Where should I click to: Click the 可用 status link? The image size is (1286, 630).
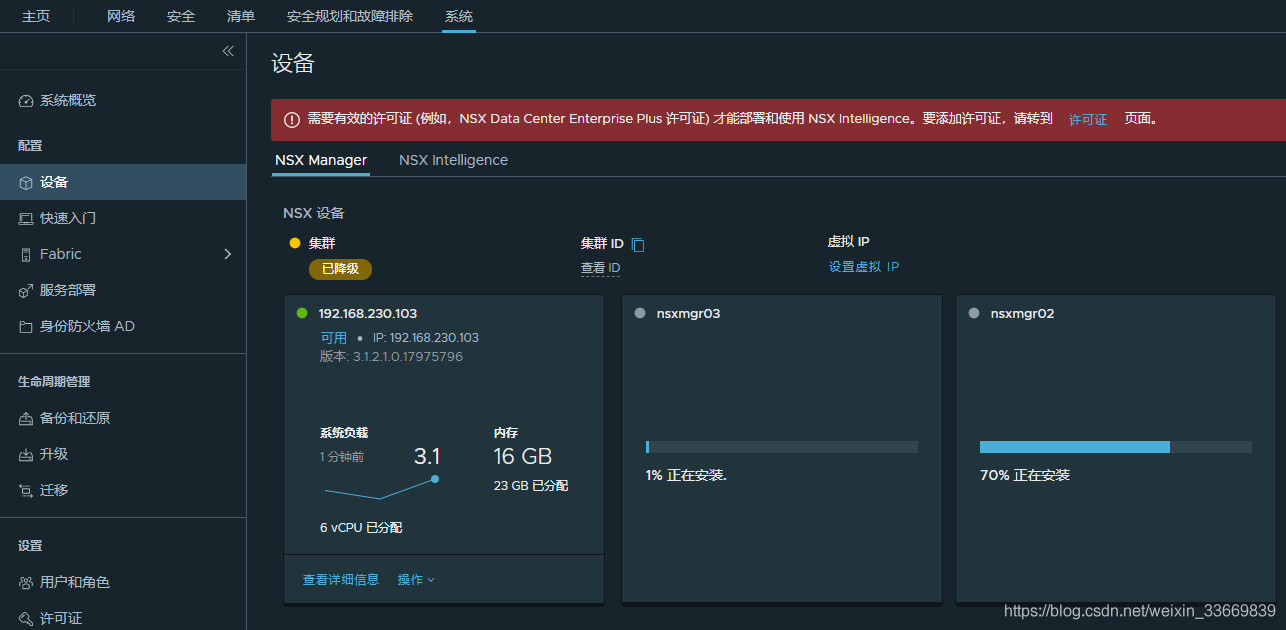click(334, 338)
